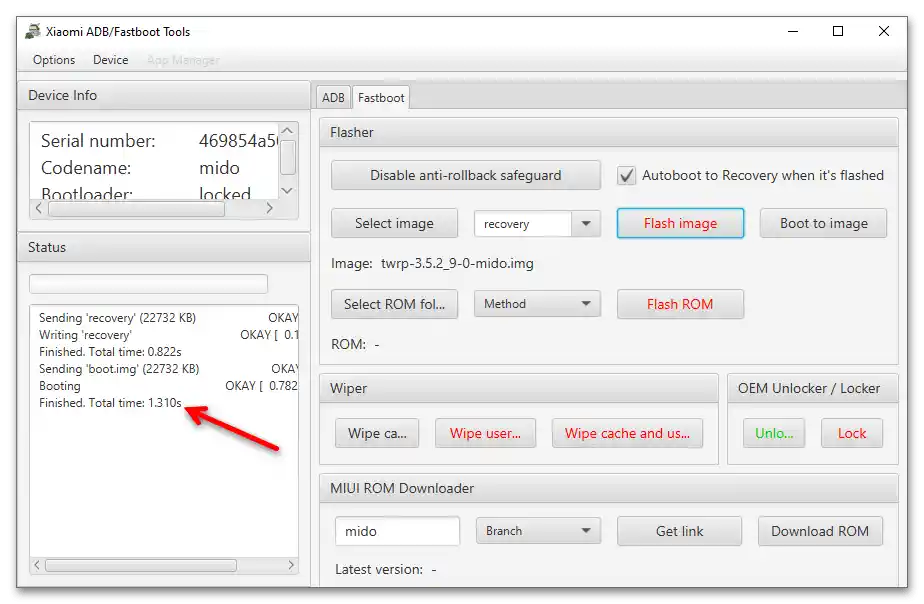The height and width of the screenshot is (604, 924).
Task: Click the red Lock button
Action: click(x=852, y=433)
